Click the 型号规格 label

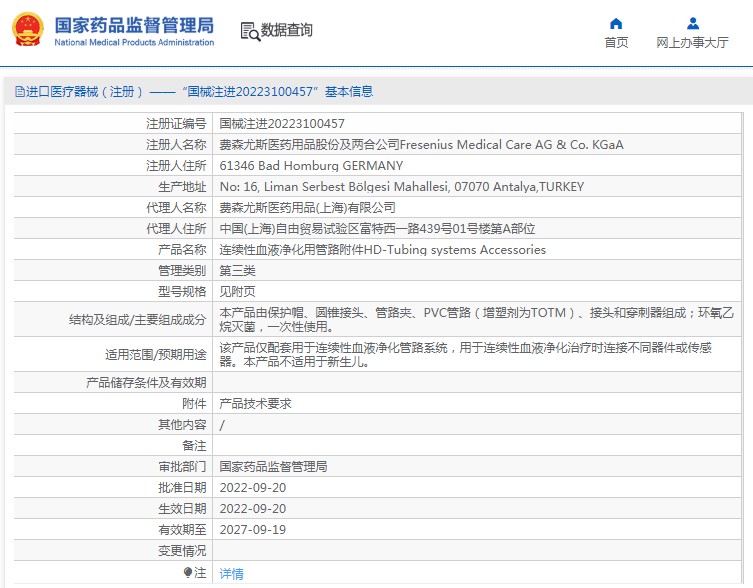pyautogui.click(x=182, y=292)
